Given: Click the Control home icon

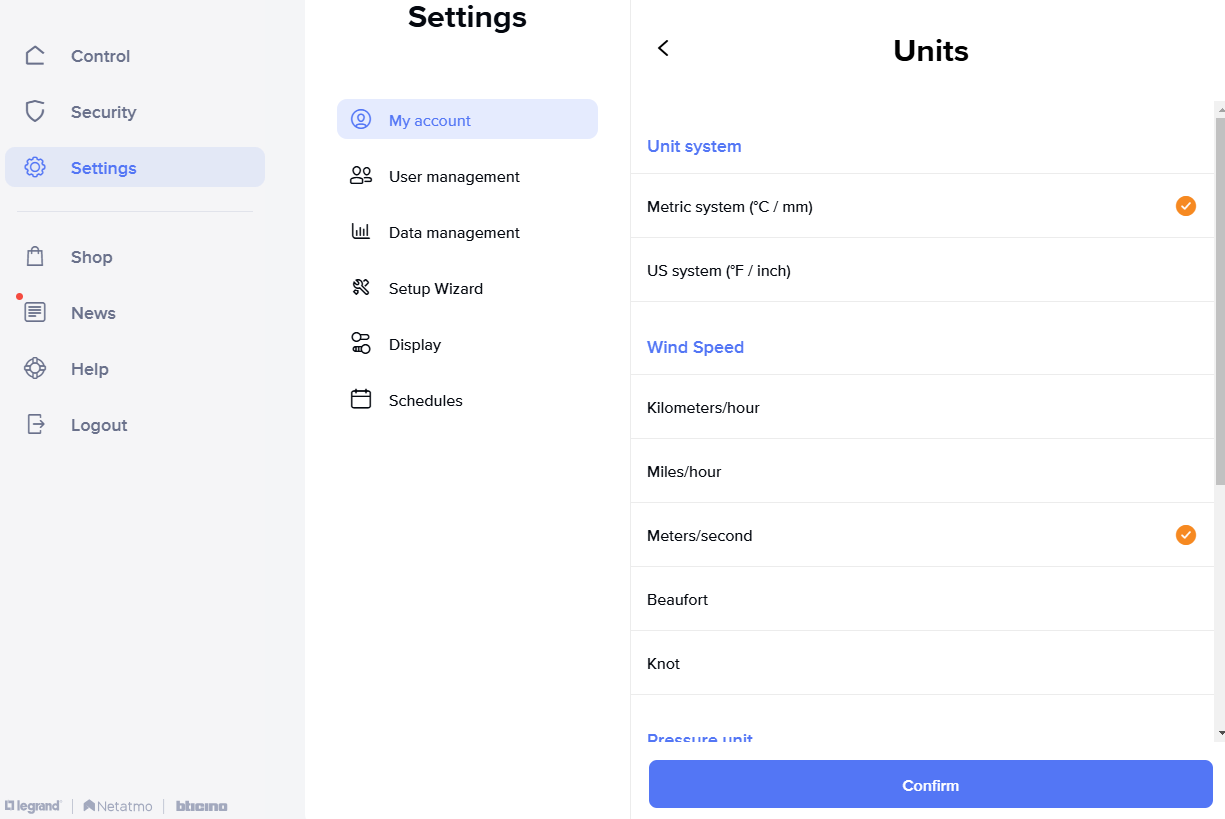Looking at the screenshot, I should (x=35, y=56).
